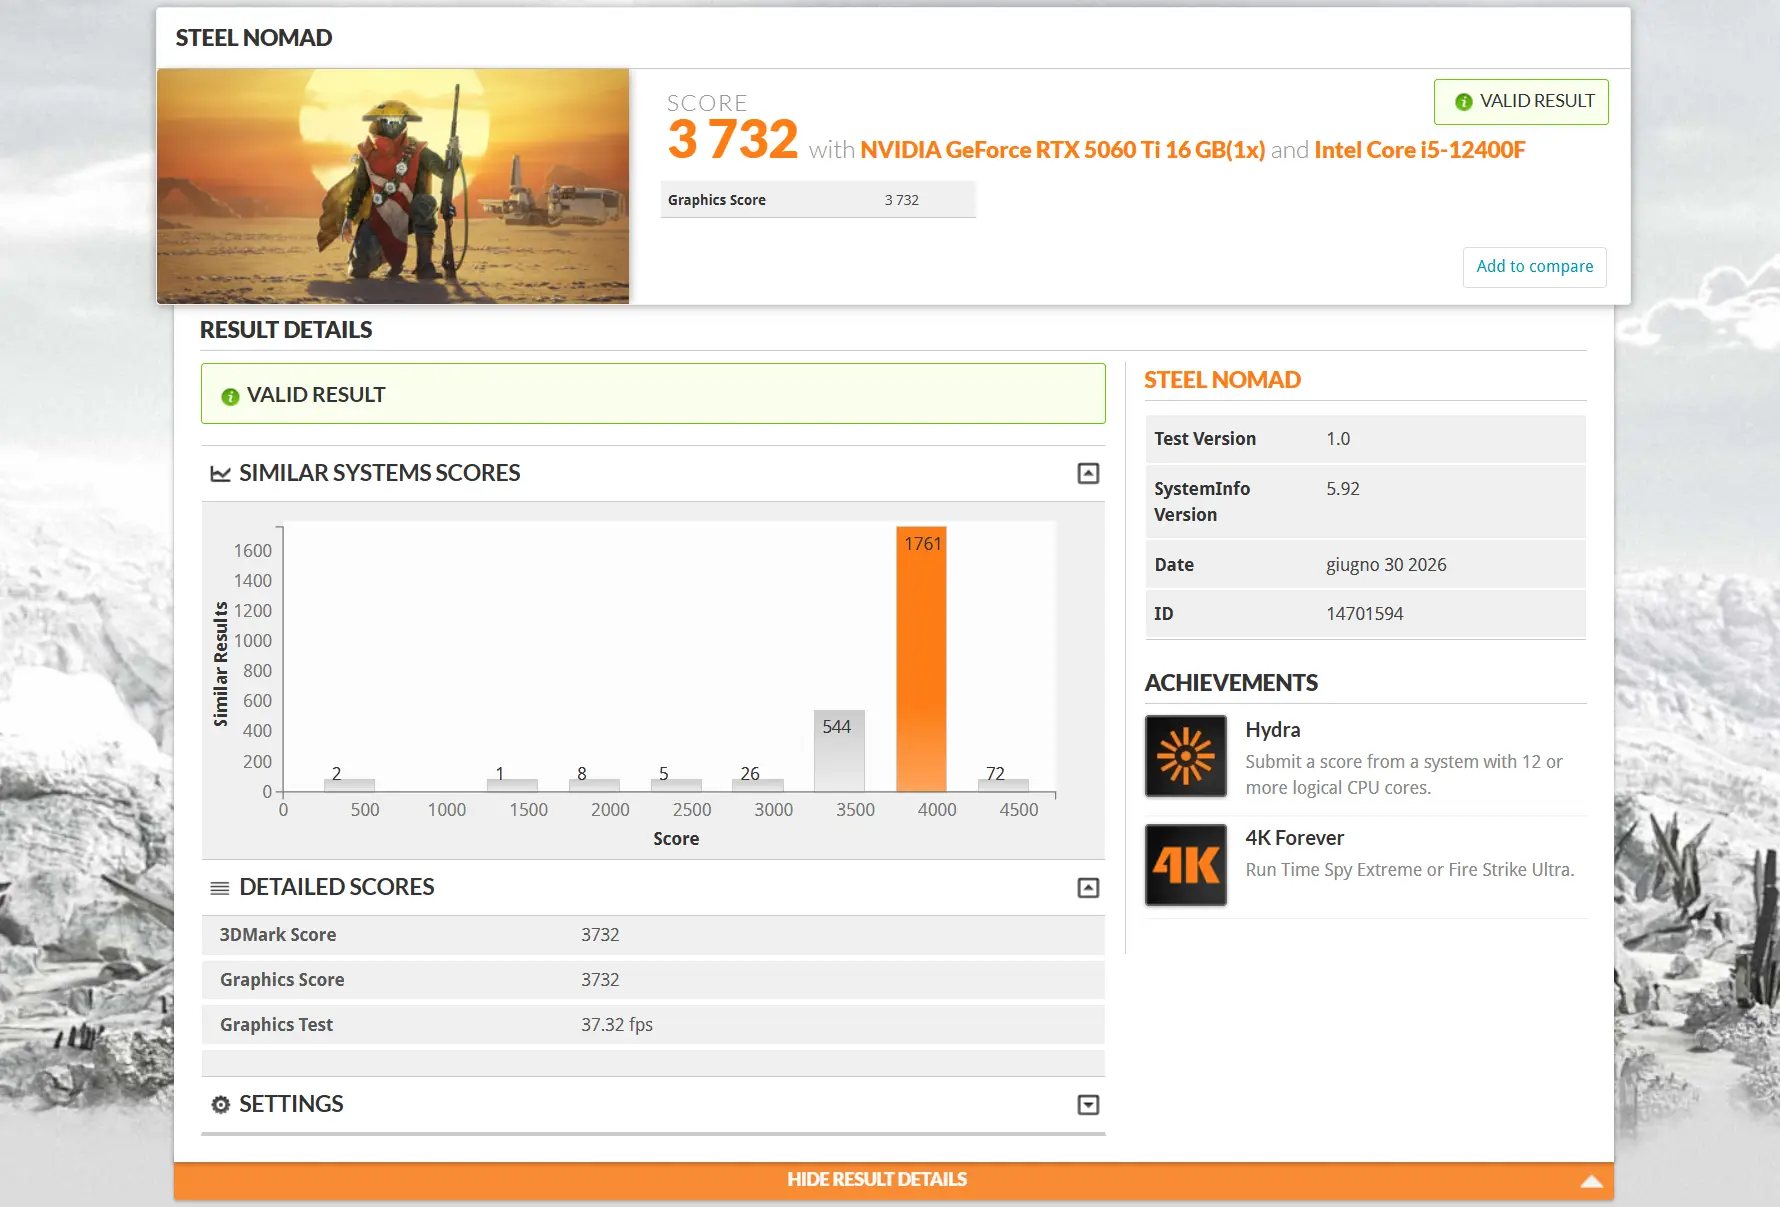Click the 4K Forever achievement title
This screenshot has height=1207, width=1780.
1294,838
